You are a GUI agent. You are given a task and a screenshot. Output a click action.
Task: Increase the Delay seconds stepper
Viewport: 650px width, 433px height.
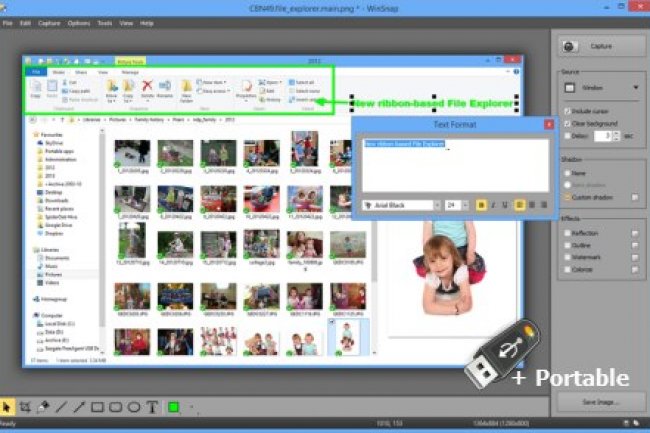[616, 133]
